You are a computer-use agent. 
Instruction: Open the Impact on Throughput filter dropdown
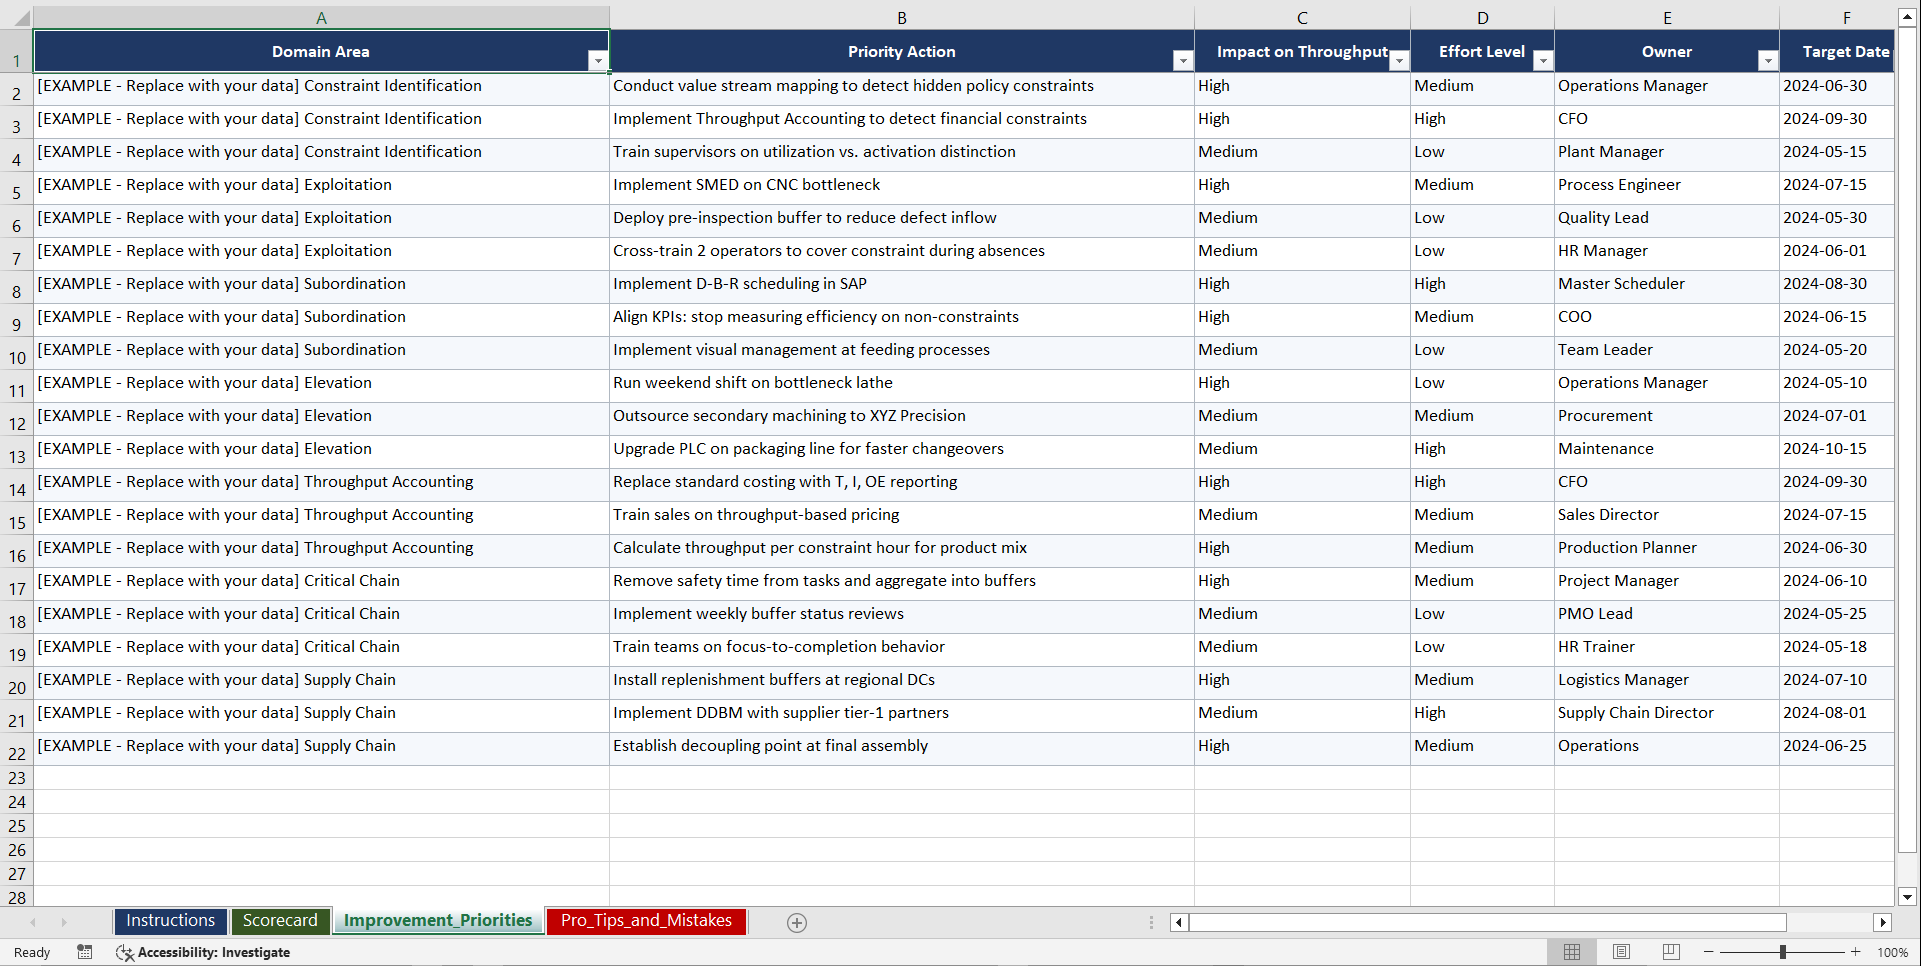pos(1399,61)
